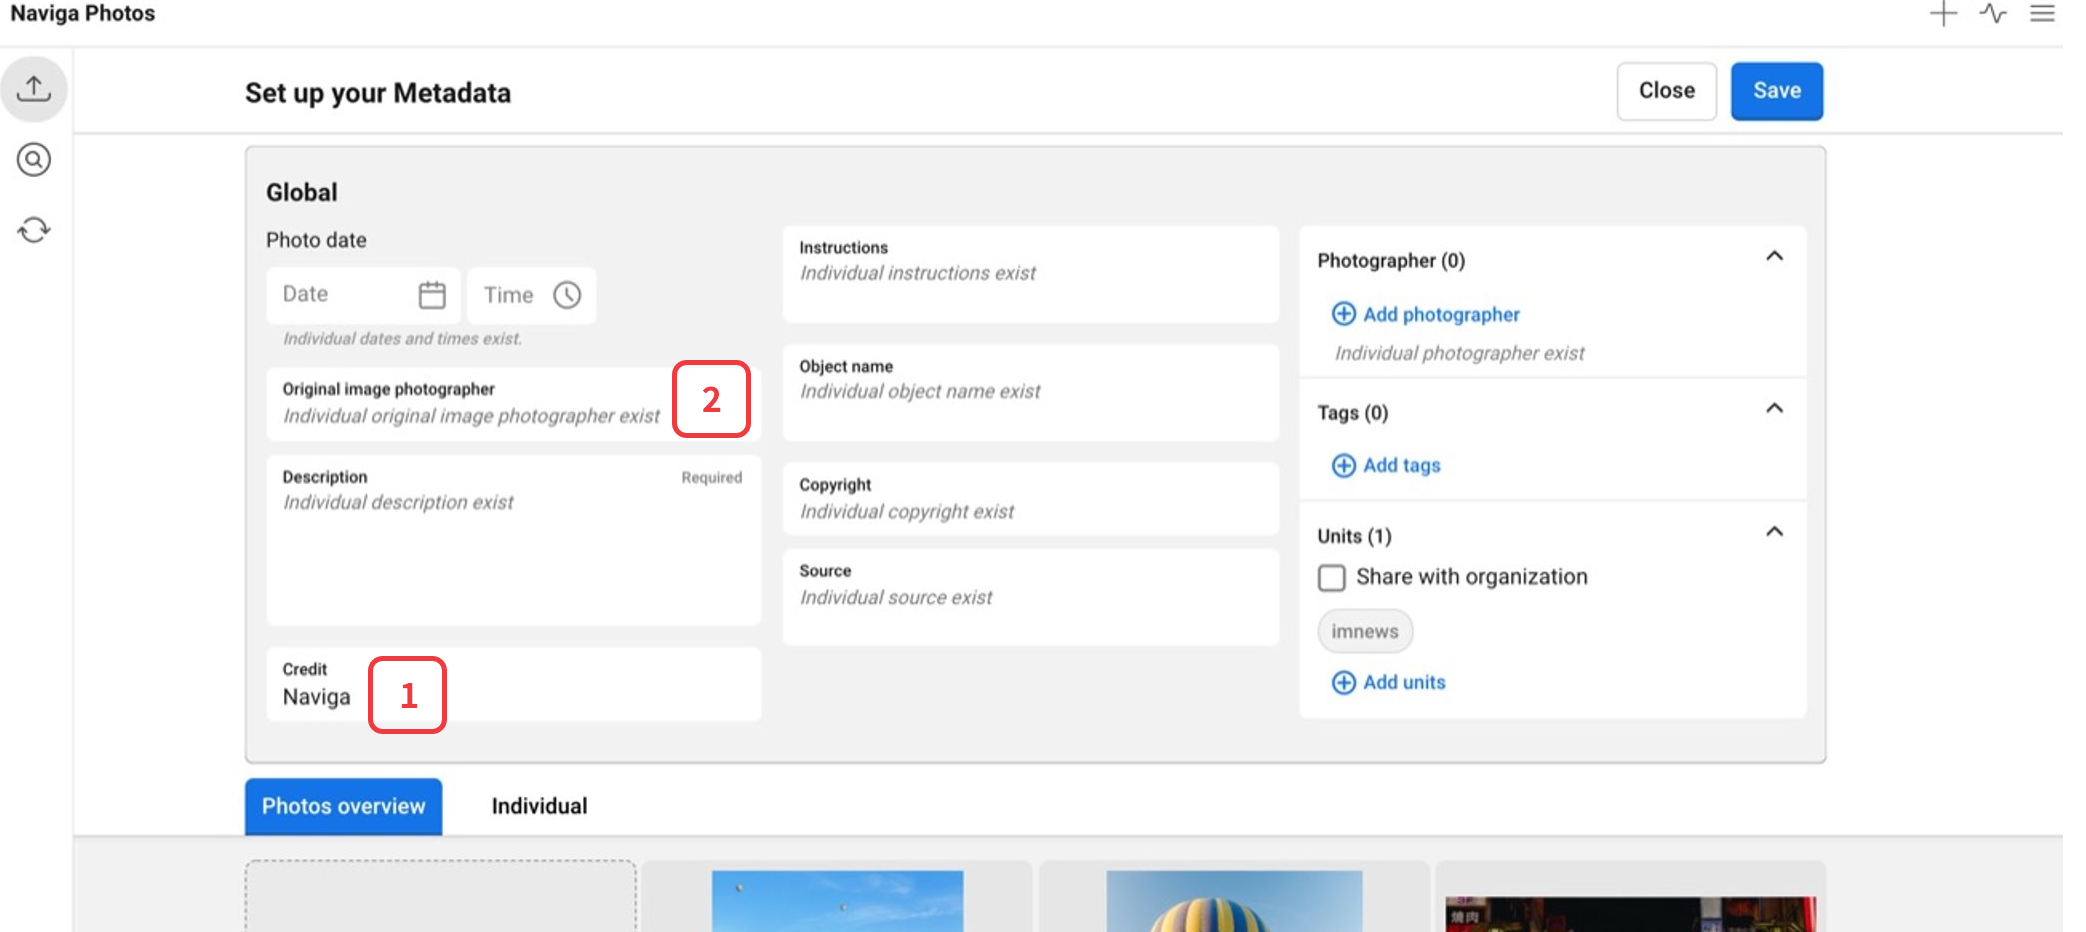Open the activity pulse icon
Screen dimensions: 2086x932
[x=1992, y=14]
